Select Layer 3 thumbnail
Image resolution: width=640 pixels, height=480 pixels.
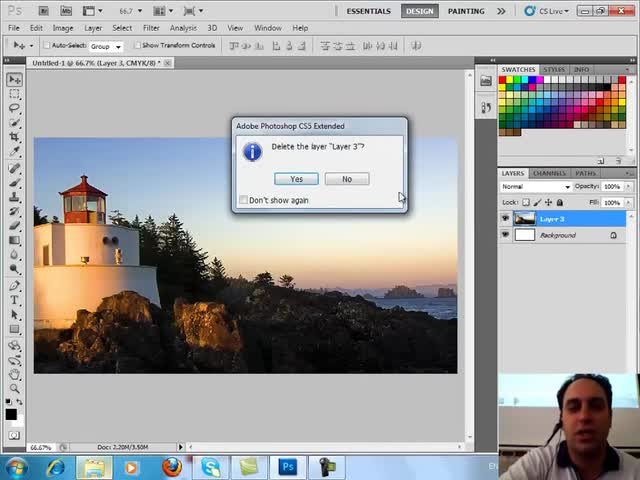(x=524, y=219)
